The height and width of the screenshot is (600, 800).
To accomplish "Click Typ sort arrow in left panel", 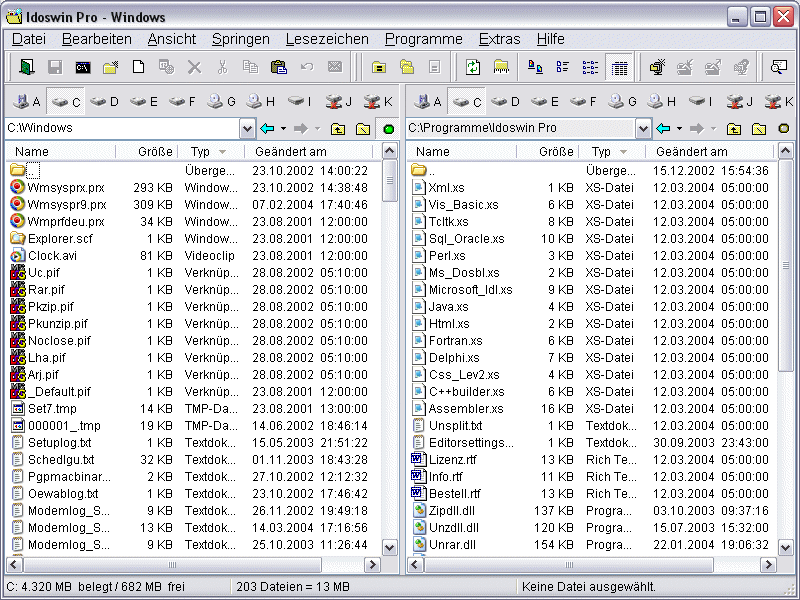I will click(222, 152).
